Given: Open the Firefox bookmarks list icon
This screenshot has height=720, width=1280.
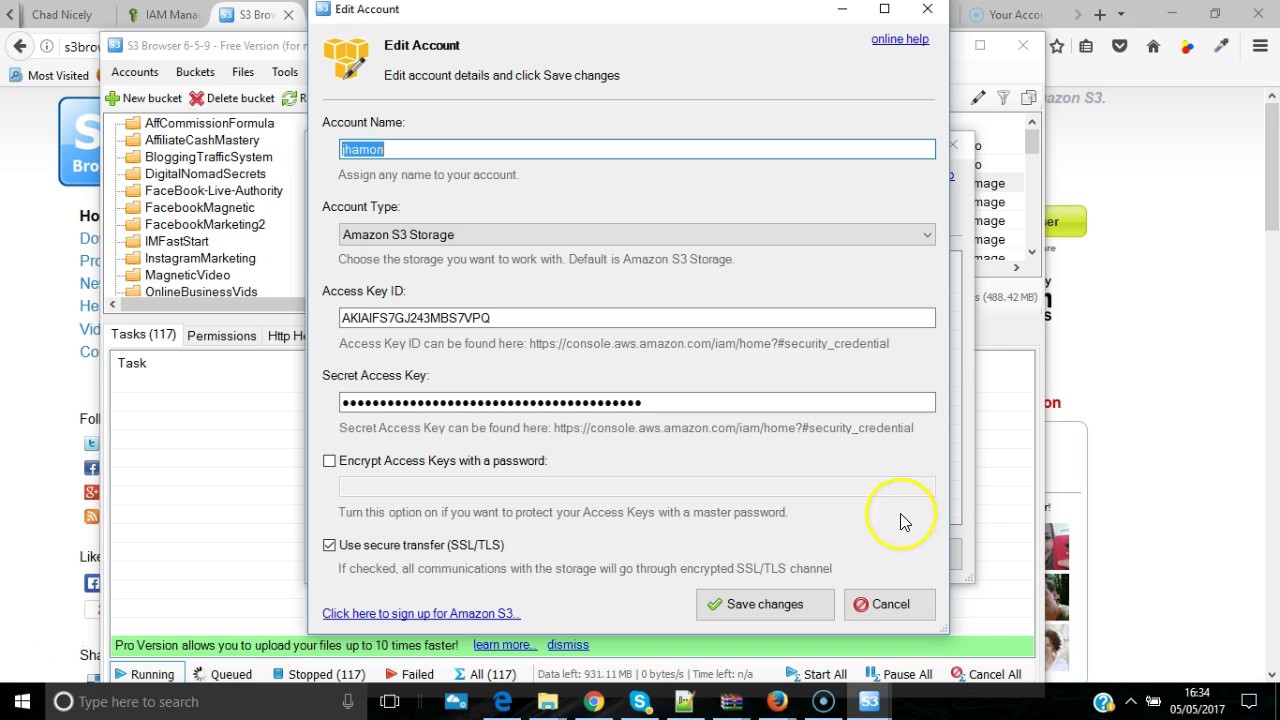Looking at the screenshot, I should (1086, 46).
